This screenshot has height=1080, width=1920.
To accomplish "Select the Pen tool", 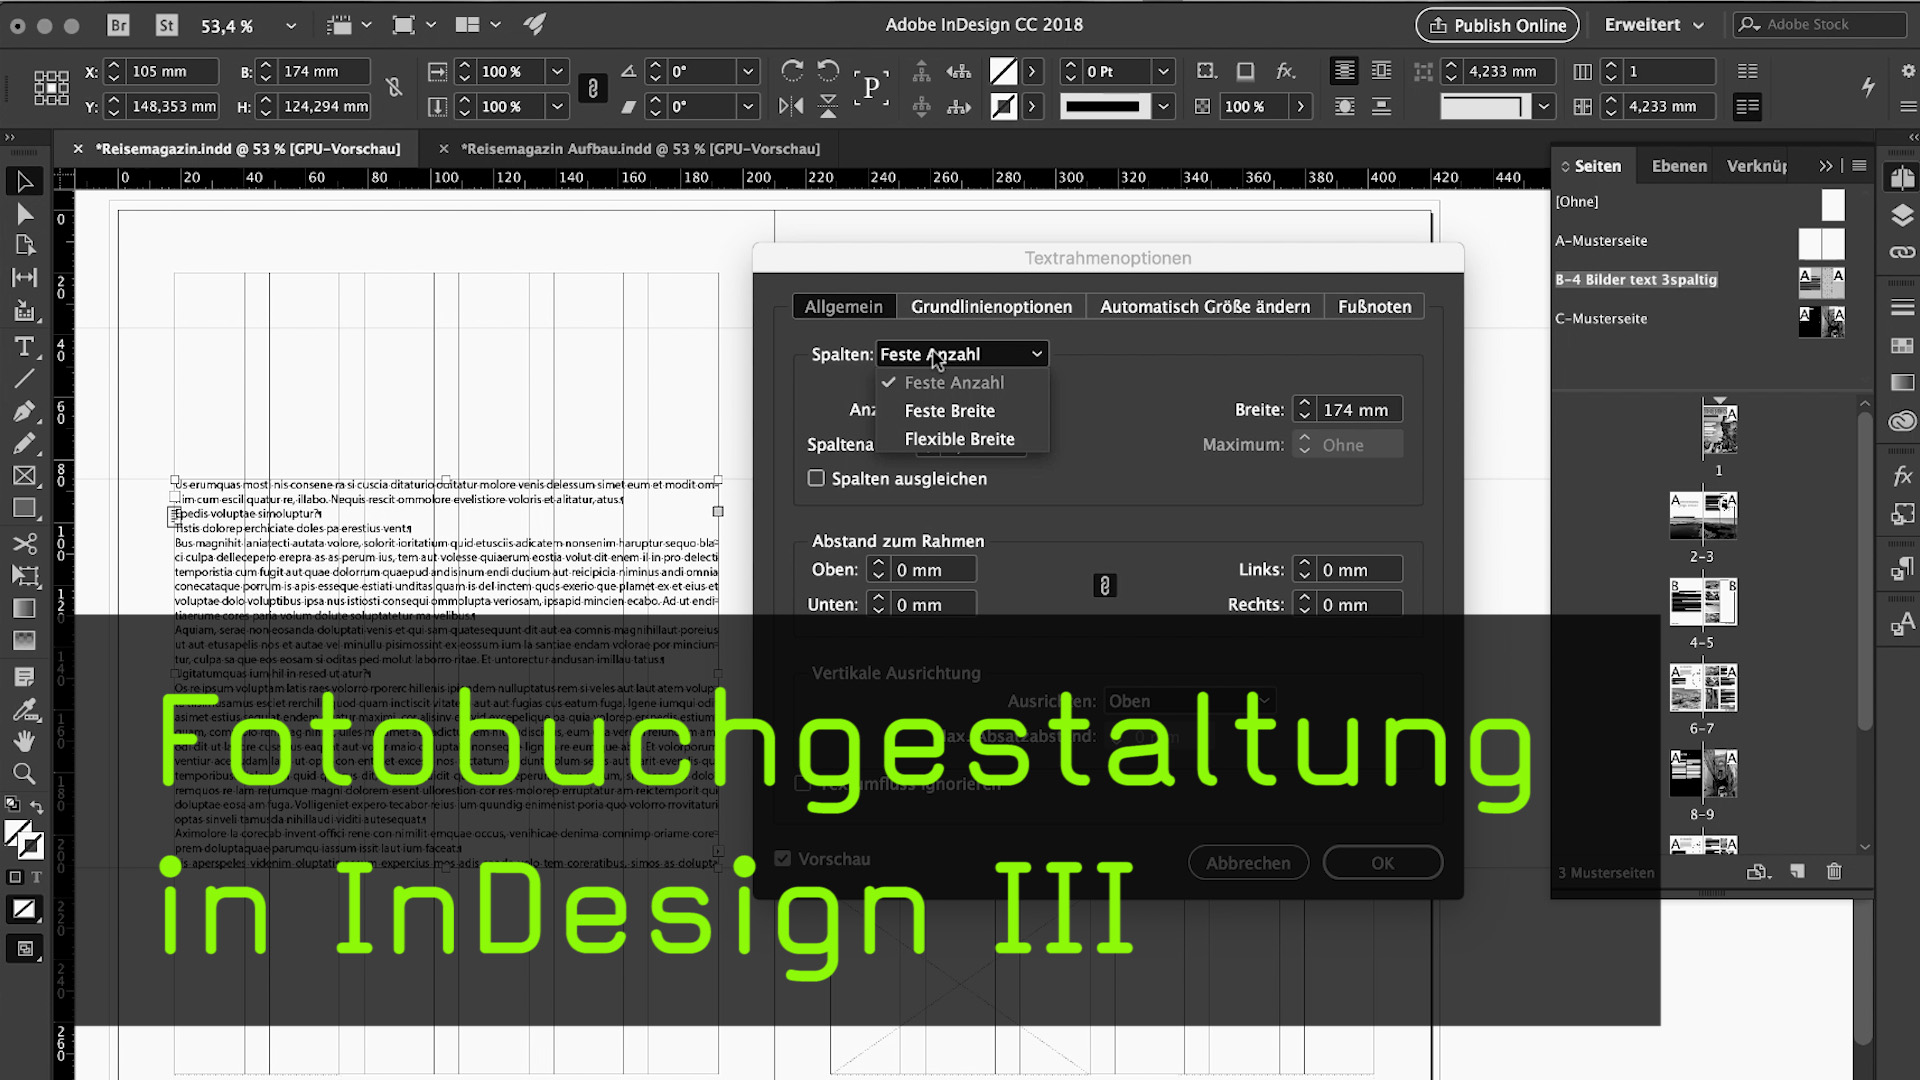I will [x=25, y=411].
